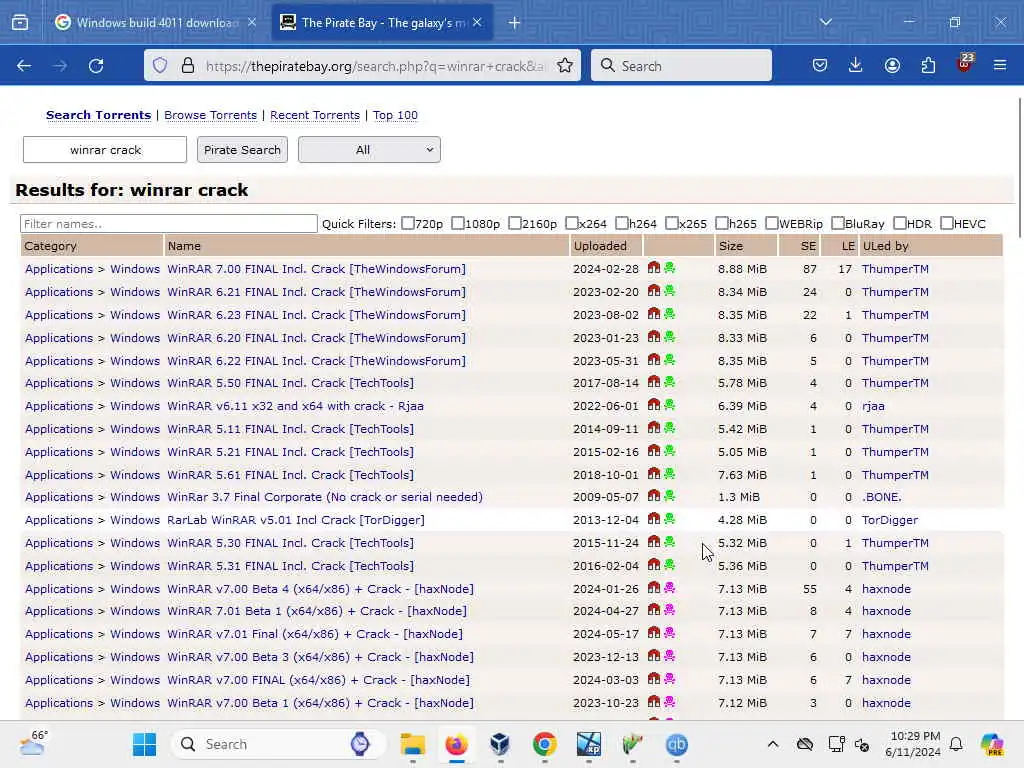Toggle the BluRay quick filter
This screenshot has height=768, width=1024.
pos(838,223)
